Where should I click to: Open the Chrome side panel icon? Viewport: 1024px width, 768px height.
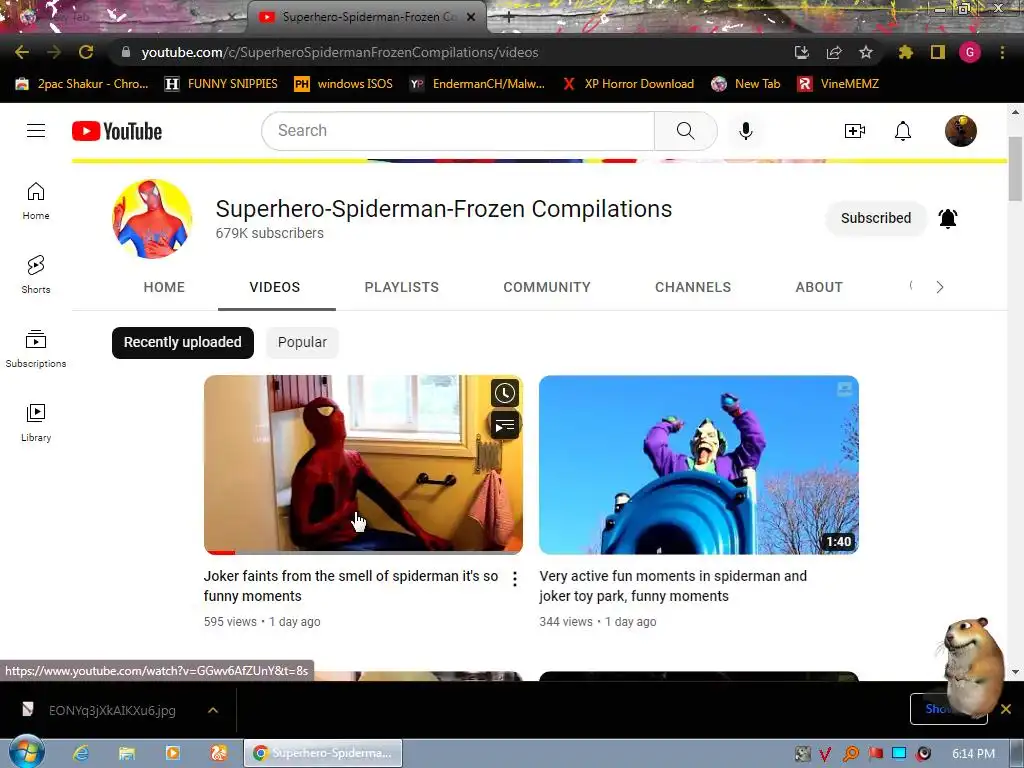tap(938, 52)
